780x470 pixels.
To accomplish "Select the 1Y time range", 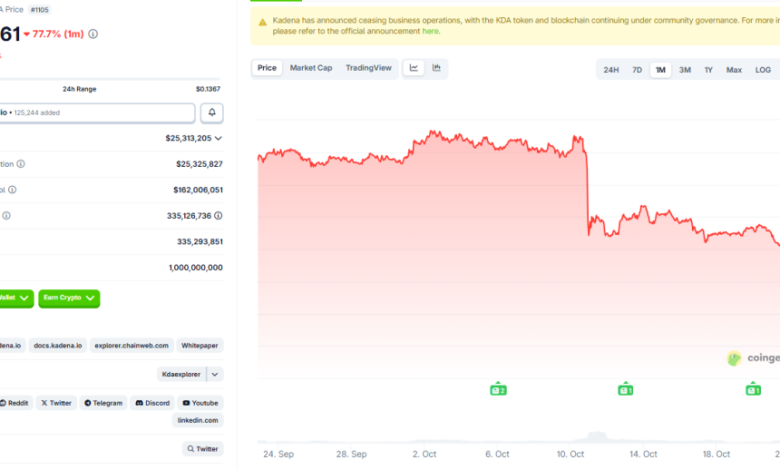I will click(x=708, y=70).
